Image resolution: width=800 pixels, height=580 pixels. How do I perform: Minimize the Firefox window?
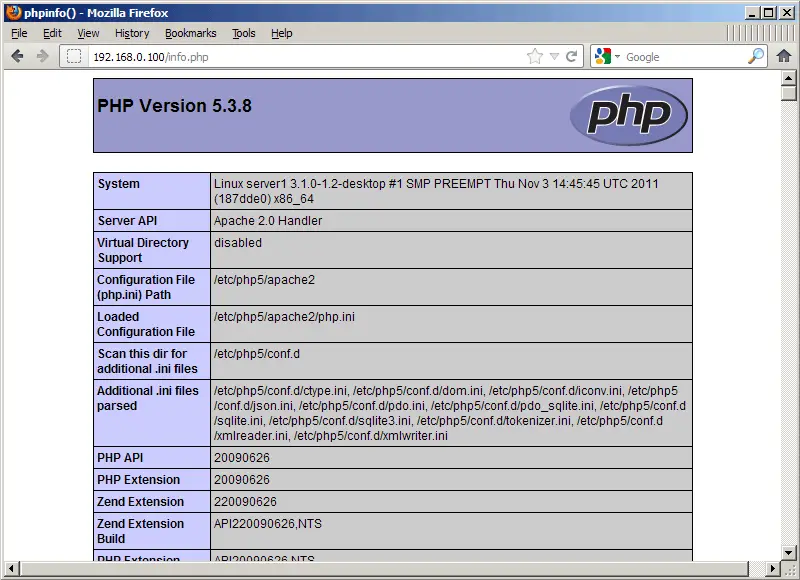pos(751,13)
